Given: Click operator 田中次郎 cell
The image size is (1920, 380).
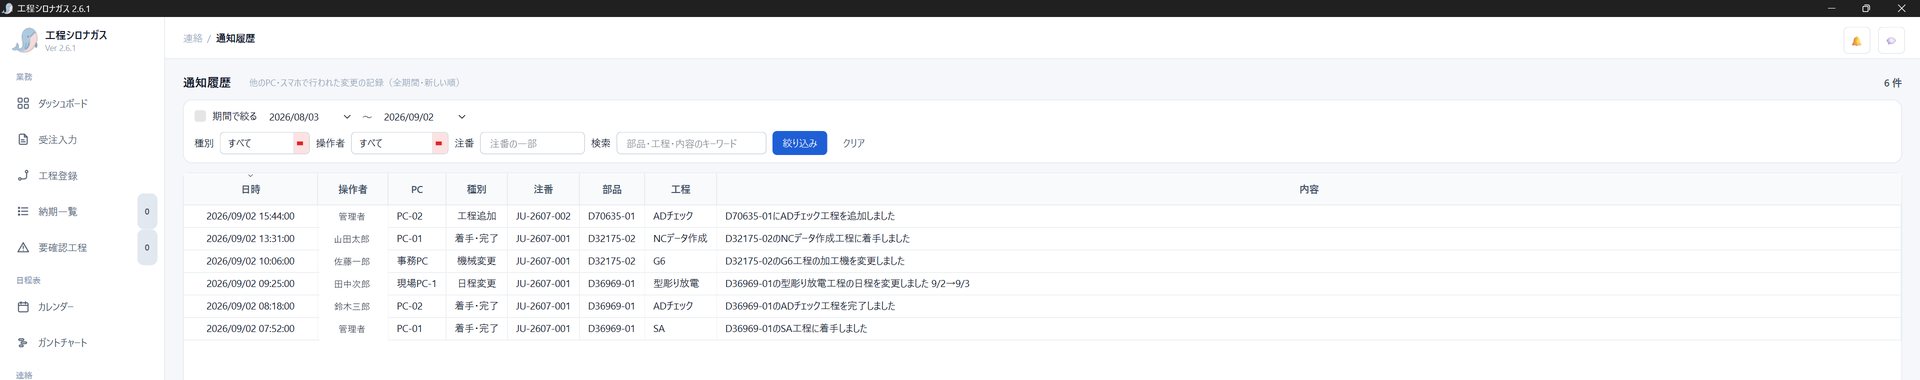Looking at the screenshot, I should click(x=352, y=284).
